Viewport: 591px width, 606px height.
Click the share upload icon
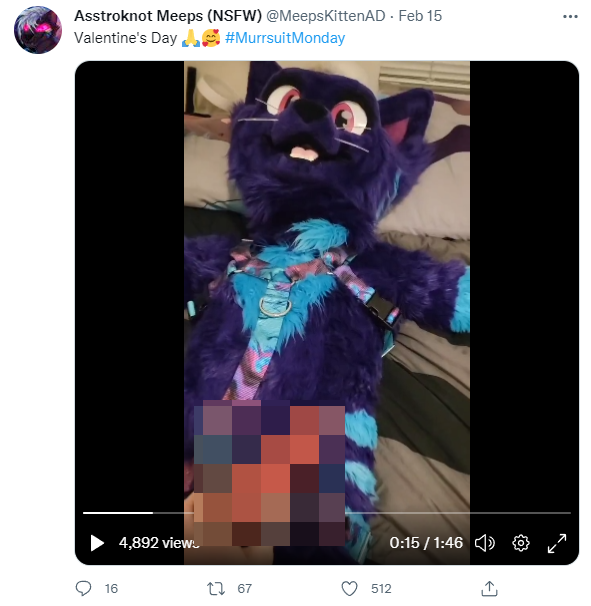point(489,588)
